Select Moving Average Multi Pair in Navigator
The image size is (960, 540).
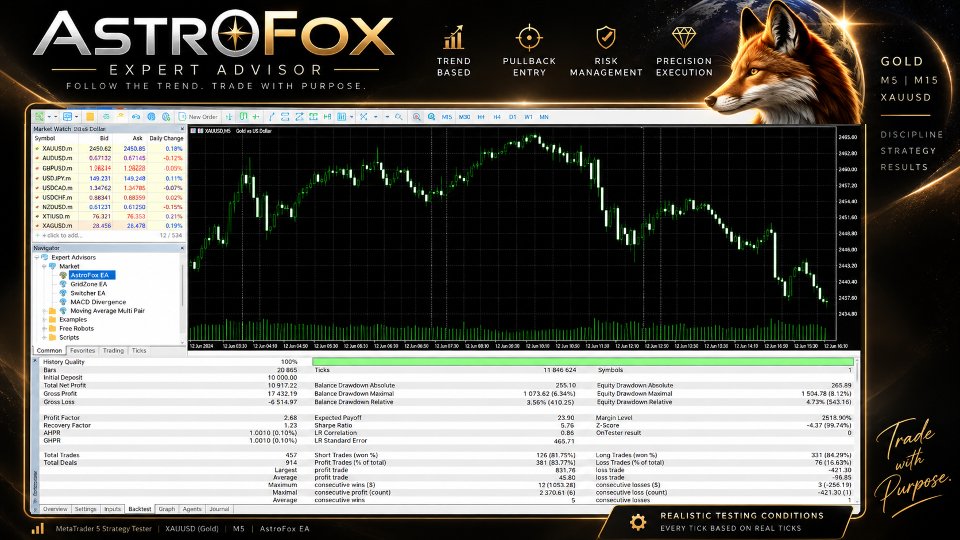click(107, 311)
